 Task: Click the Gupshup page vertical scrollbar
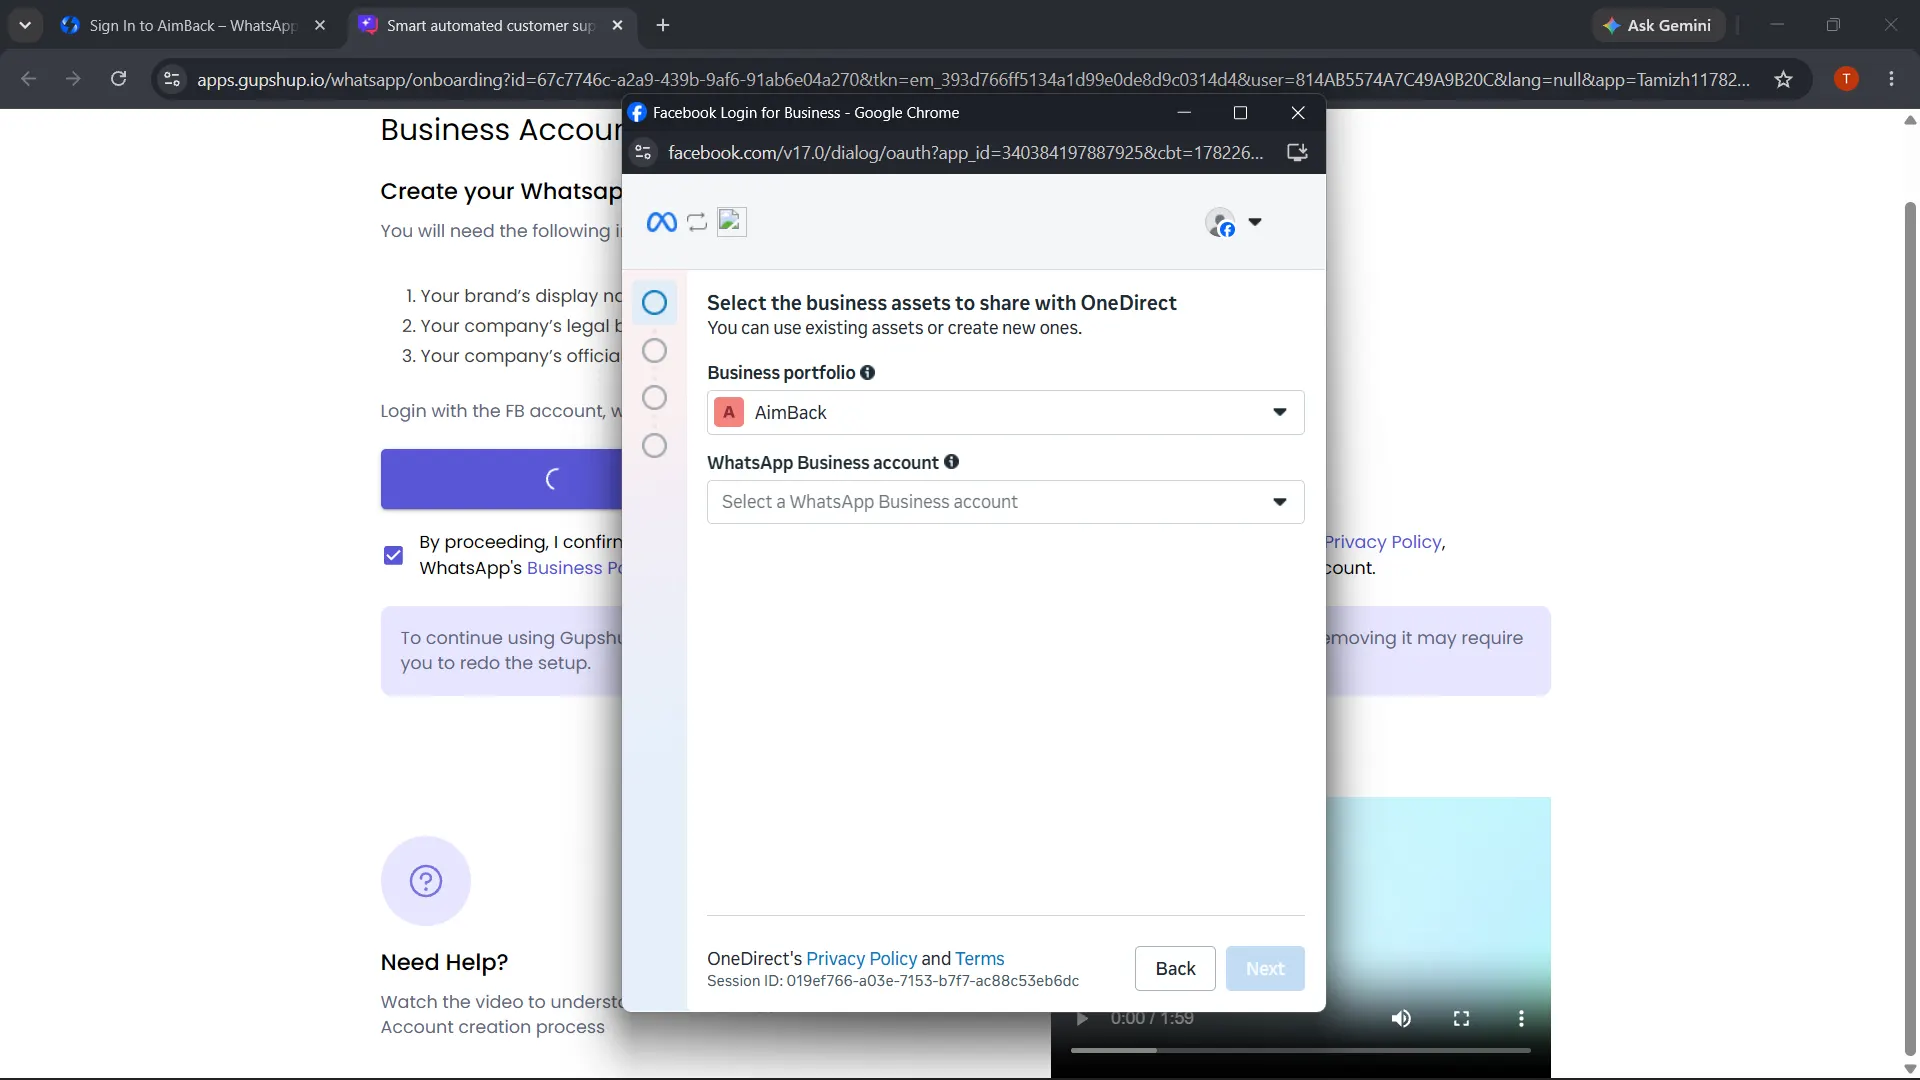pos(1909,628)
